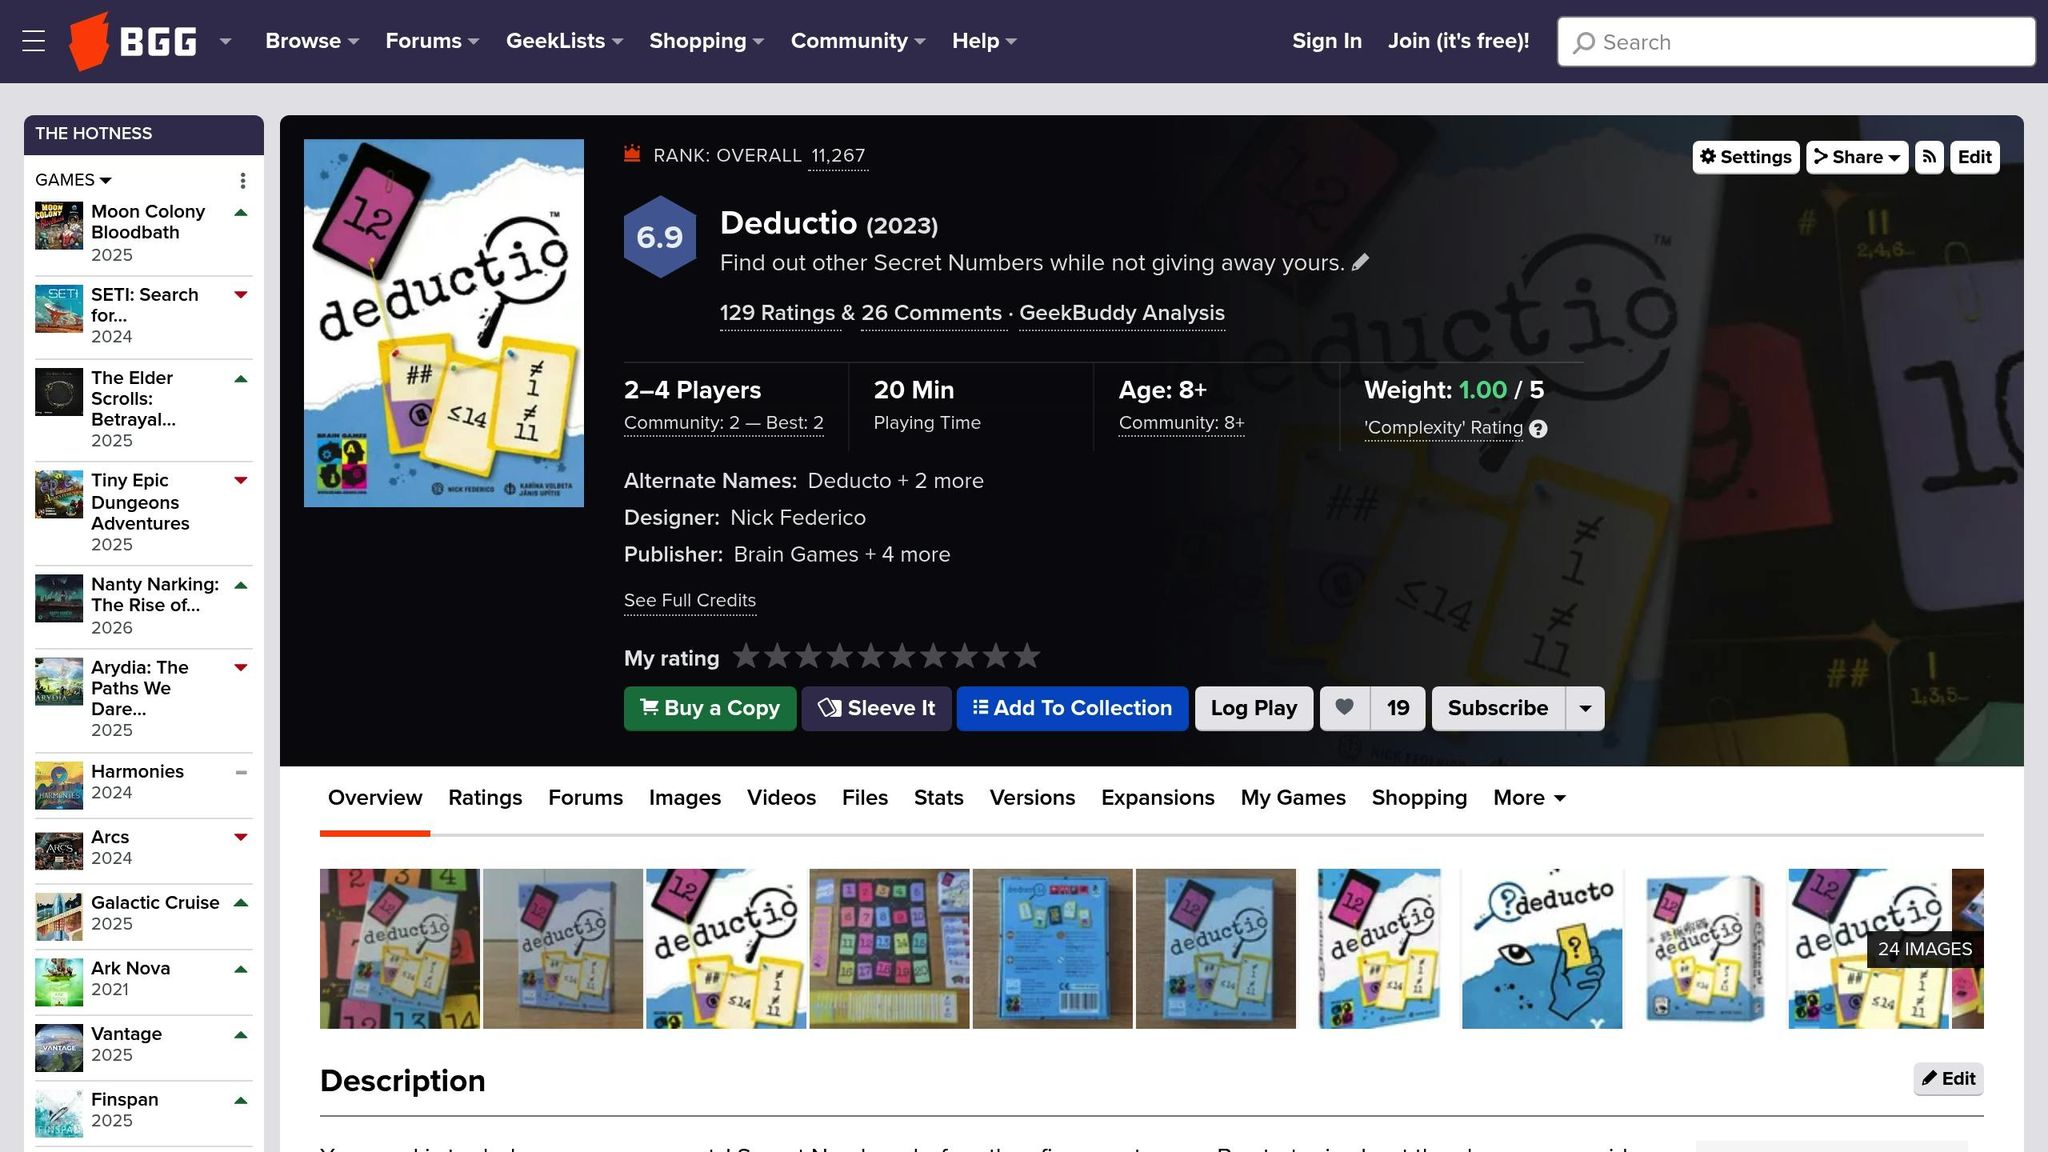Edit the game tagline pencil icon
This screenshot has width=2048, height=1152.
pyautogui.click(x=1360, y=262)
